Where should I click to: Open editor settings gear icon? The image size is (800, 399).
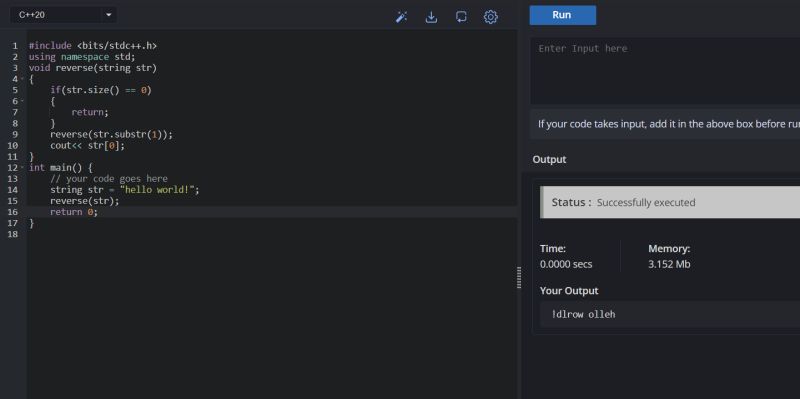tap(490, 17)
